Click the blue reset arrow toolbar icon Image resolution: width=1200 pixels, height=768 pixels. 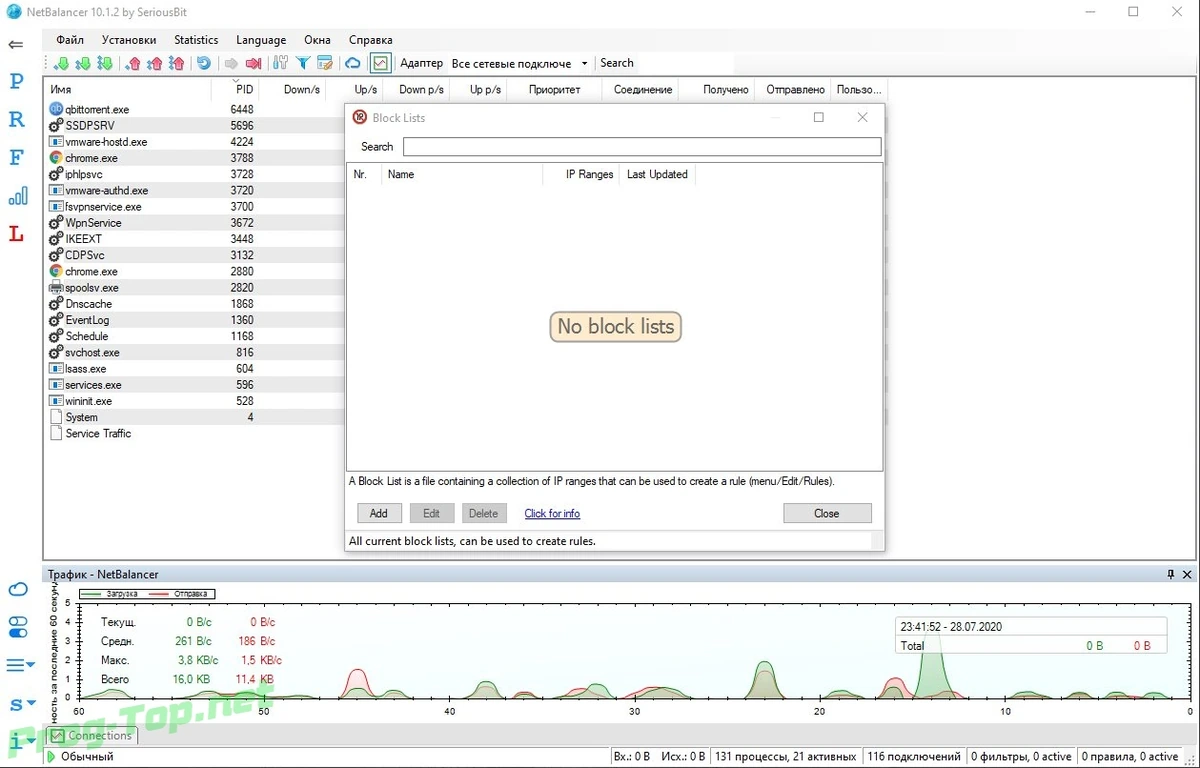[204, 64]
